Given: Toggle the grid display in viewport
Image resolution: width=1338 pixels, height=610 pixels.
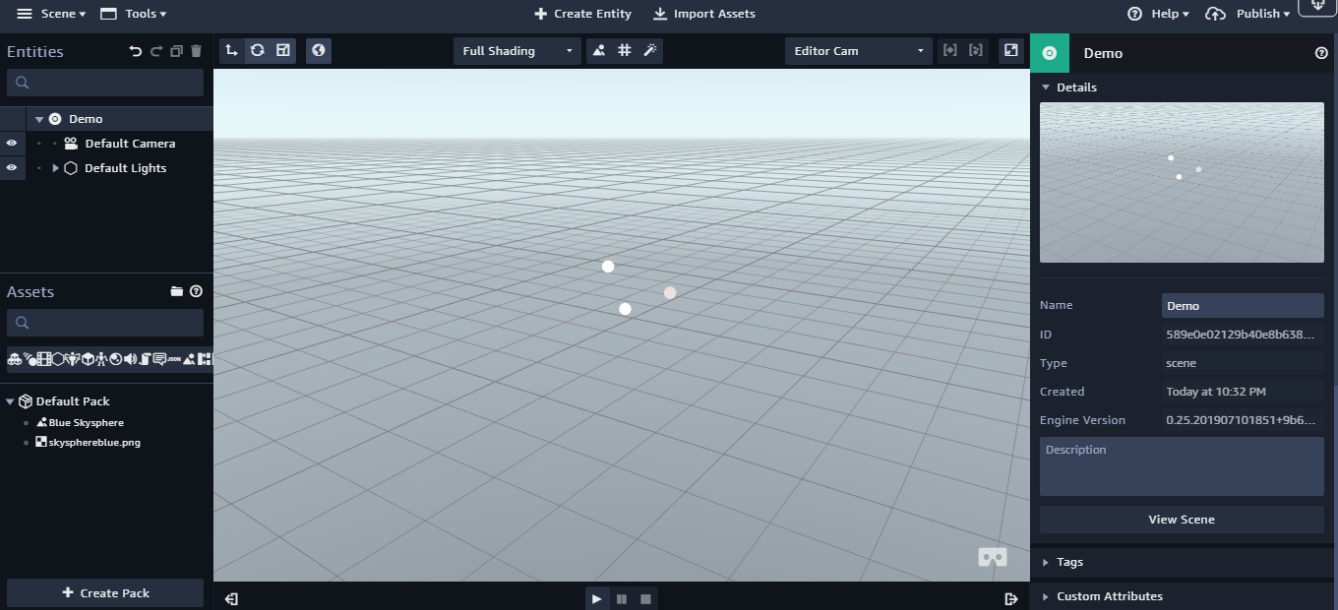Looking at the screenshot, I should [624, 51].
